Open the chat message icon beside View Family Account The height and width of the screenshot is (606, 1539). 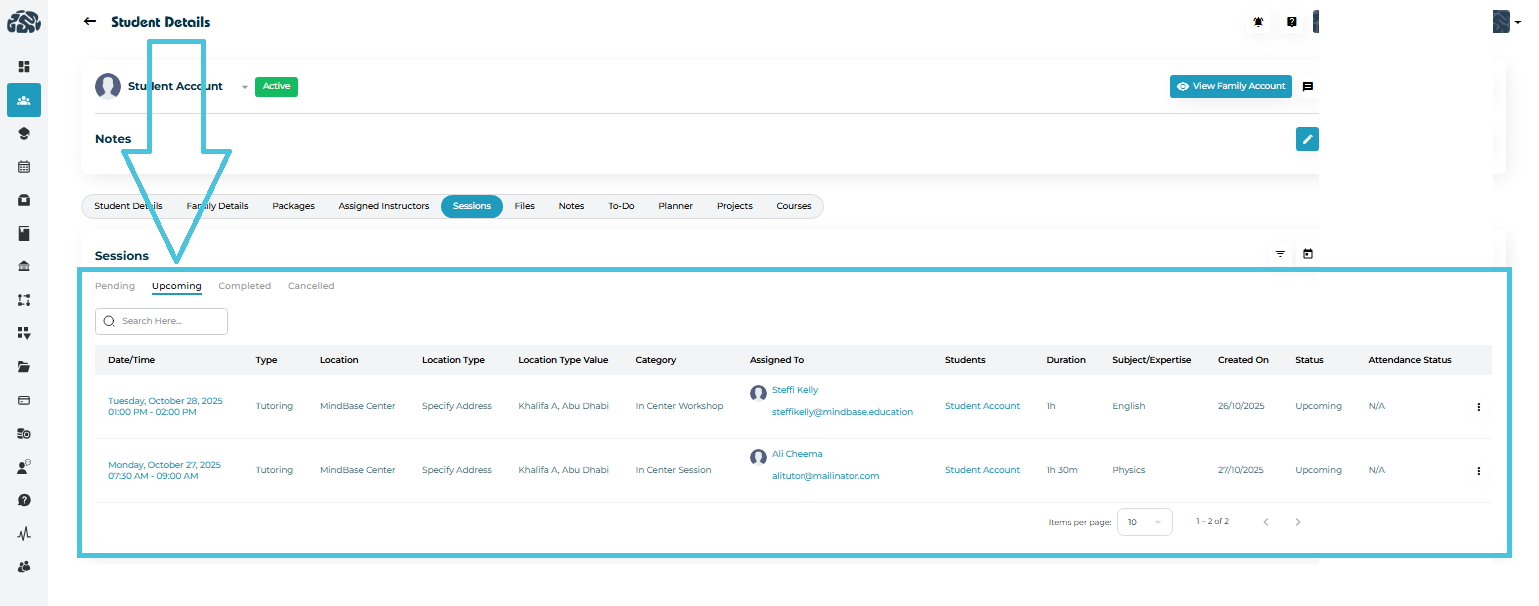(1307, 87)
